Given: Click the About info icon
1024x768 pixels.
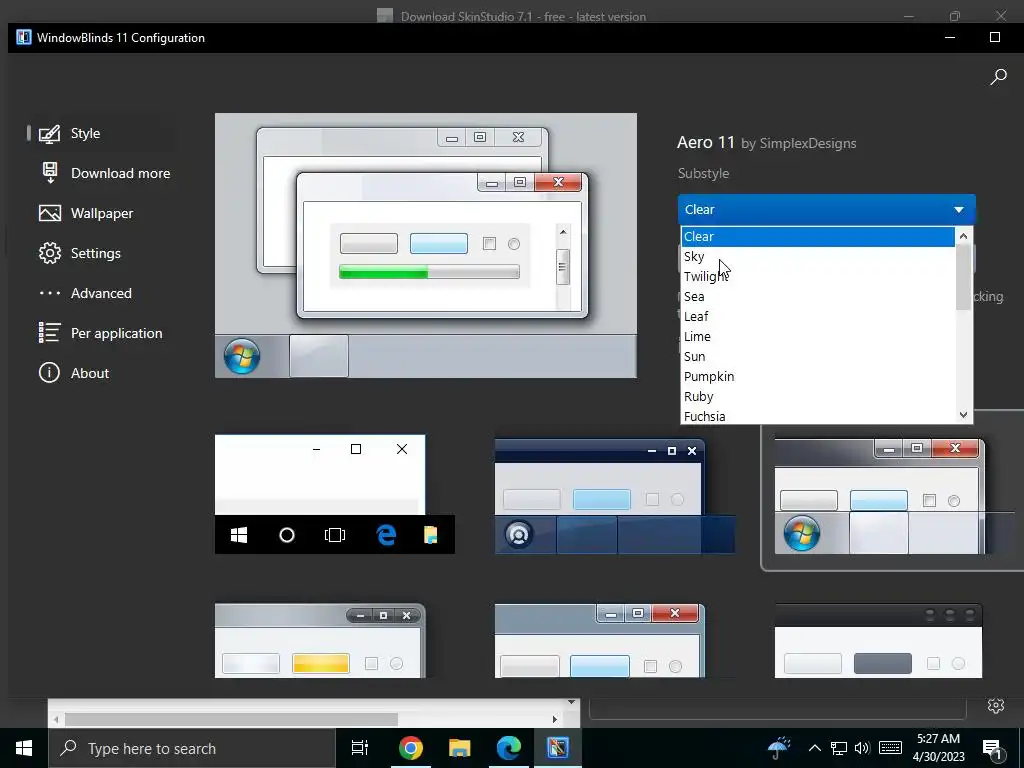Looking at the screenshot, I should pos(50,373).
